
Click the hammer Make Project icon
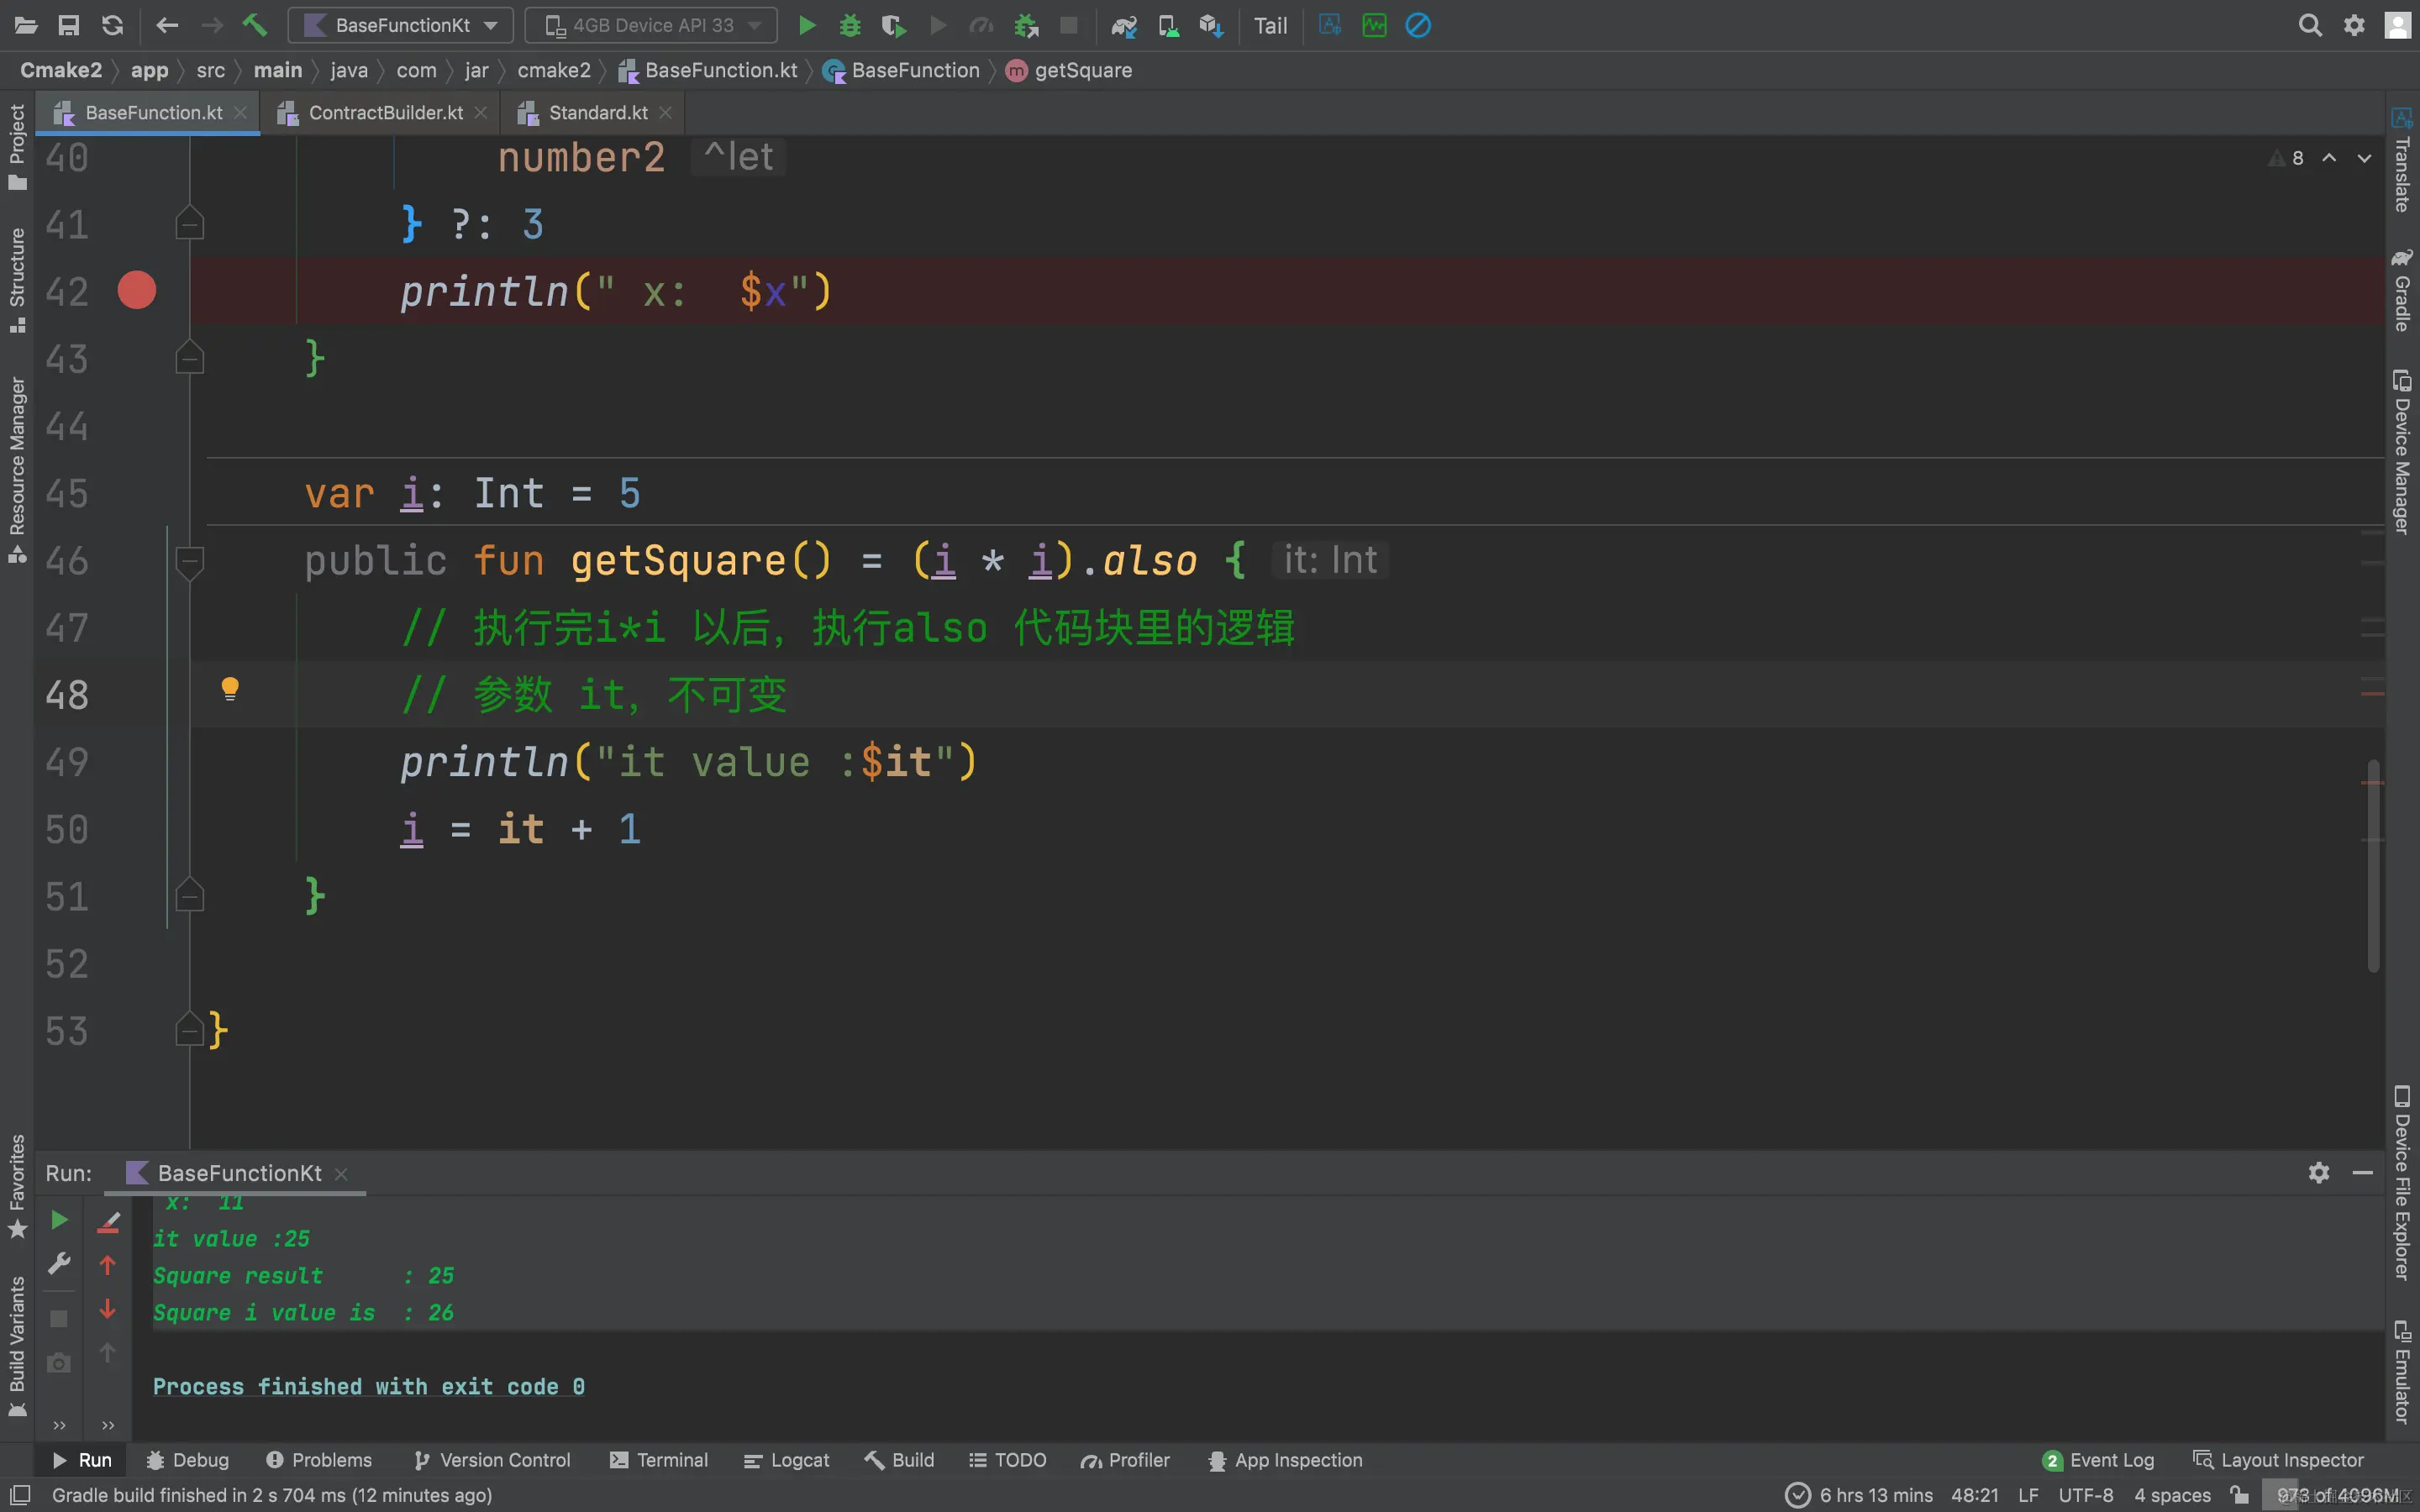[255, 25]
